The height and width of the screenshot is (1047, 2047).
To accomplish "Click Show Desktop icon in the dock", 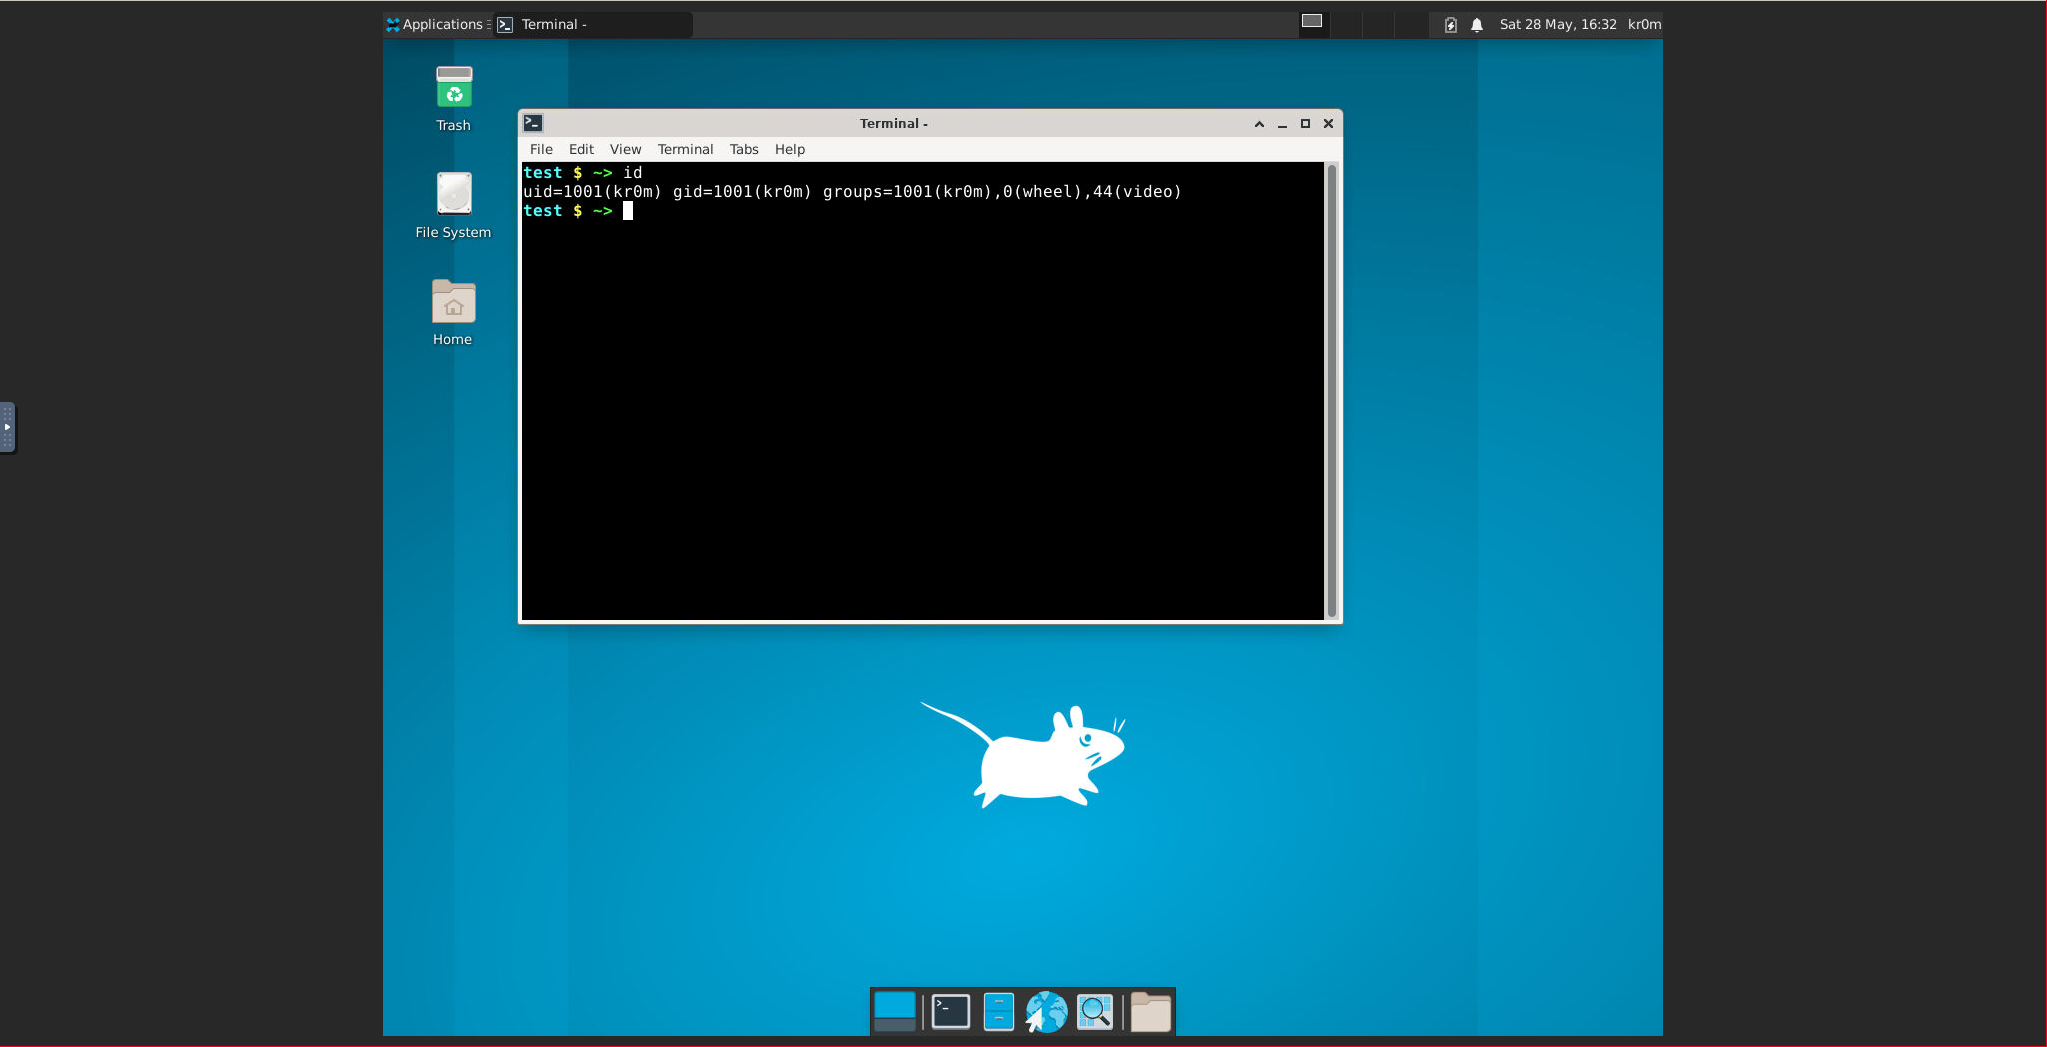I will (x=895, y=1012).
